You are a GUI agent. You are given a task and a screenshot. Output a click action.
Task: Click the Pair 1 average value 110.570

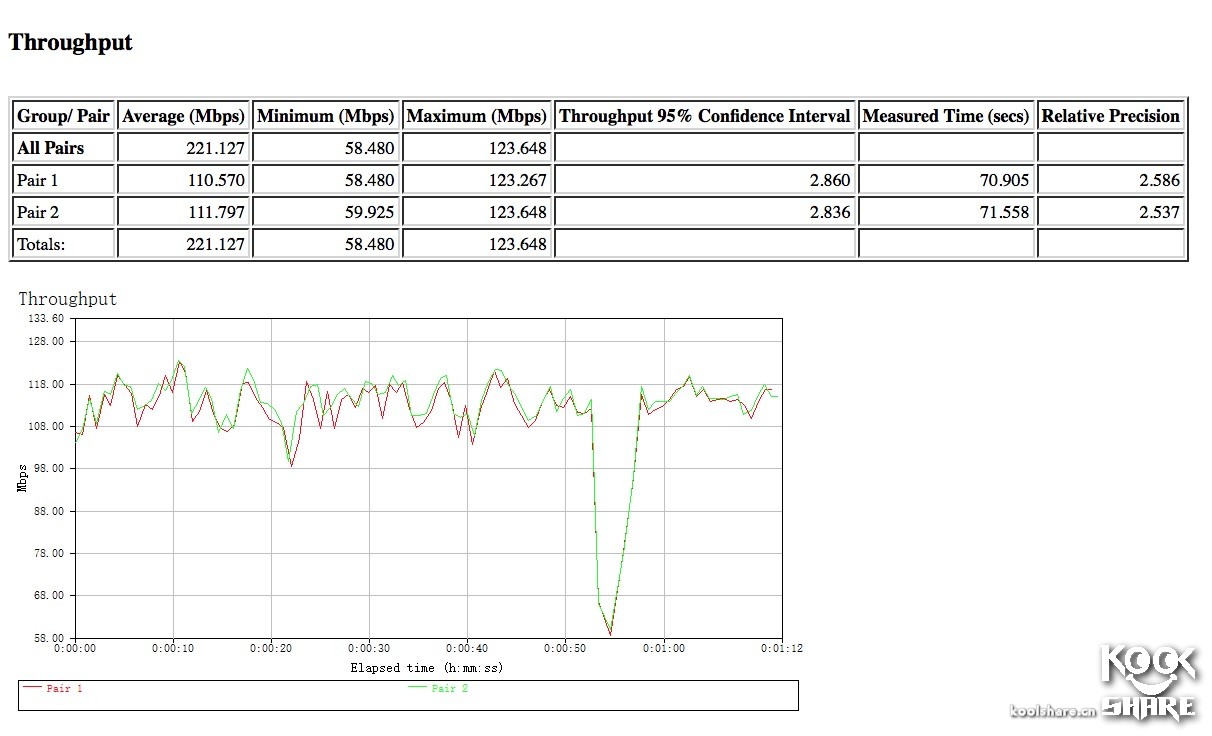tap(214, 181)
